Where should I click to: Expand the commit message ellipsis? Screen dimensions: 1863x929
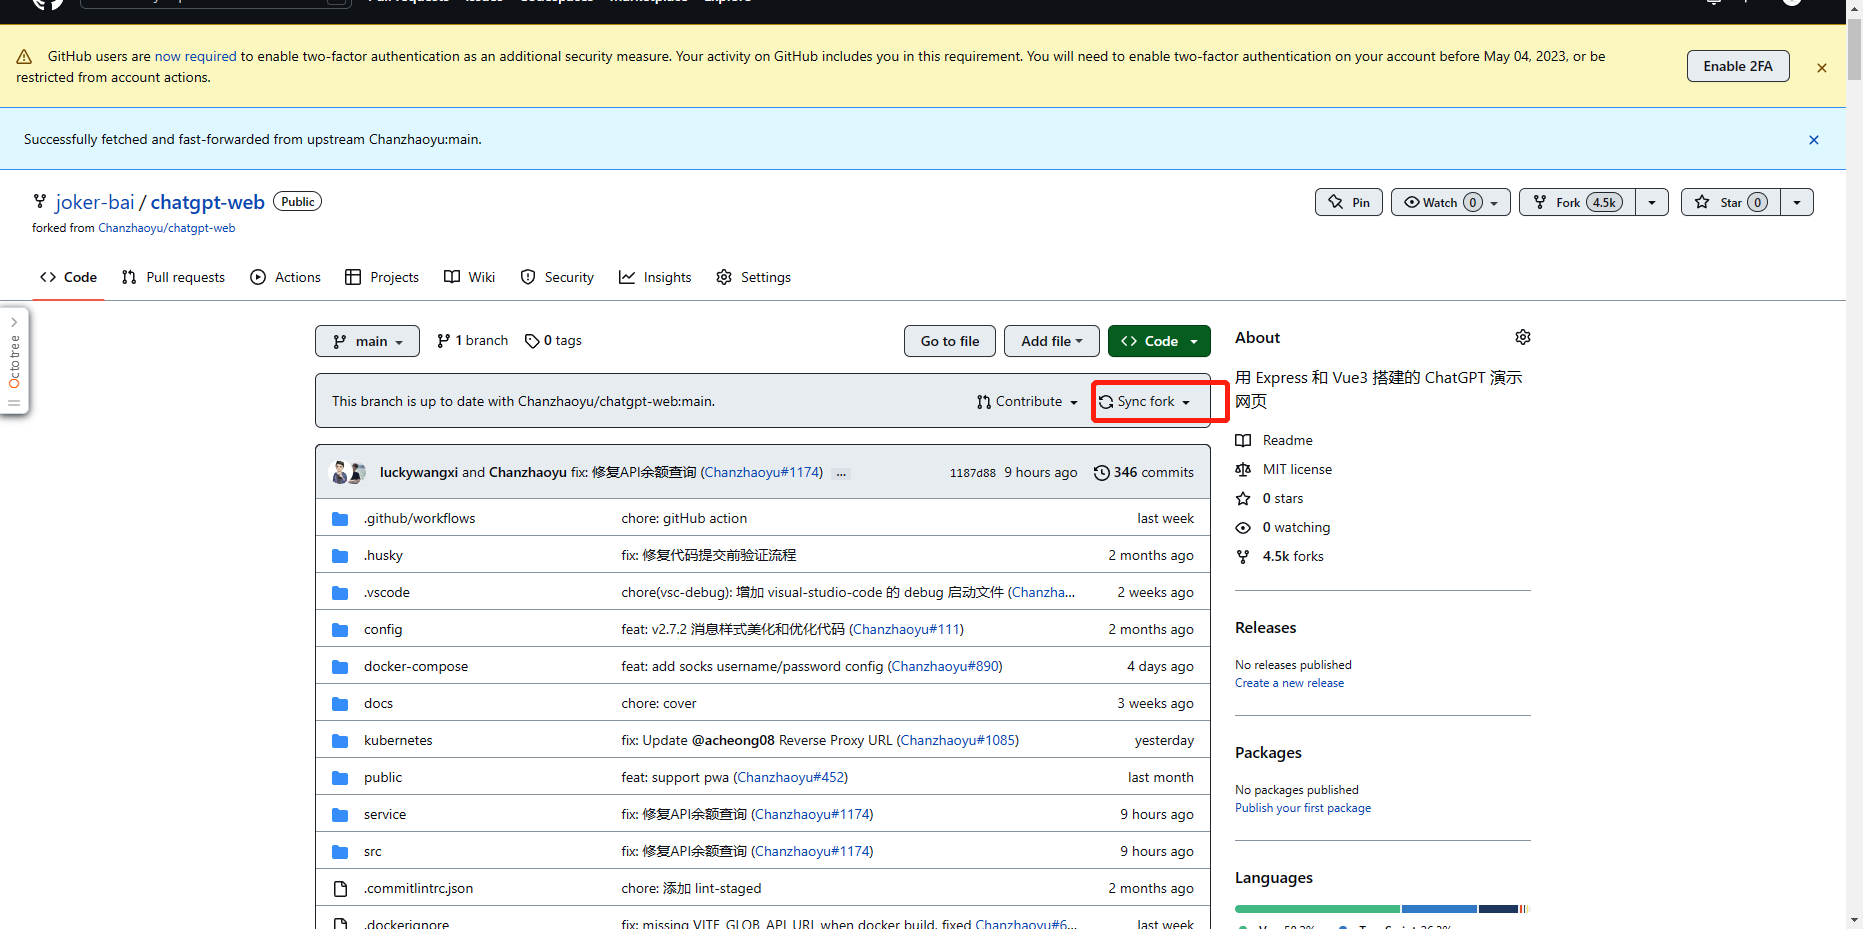[x=841, y=473]
